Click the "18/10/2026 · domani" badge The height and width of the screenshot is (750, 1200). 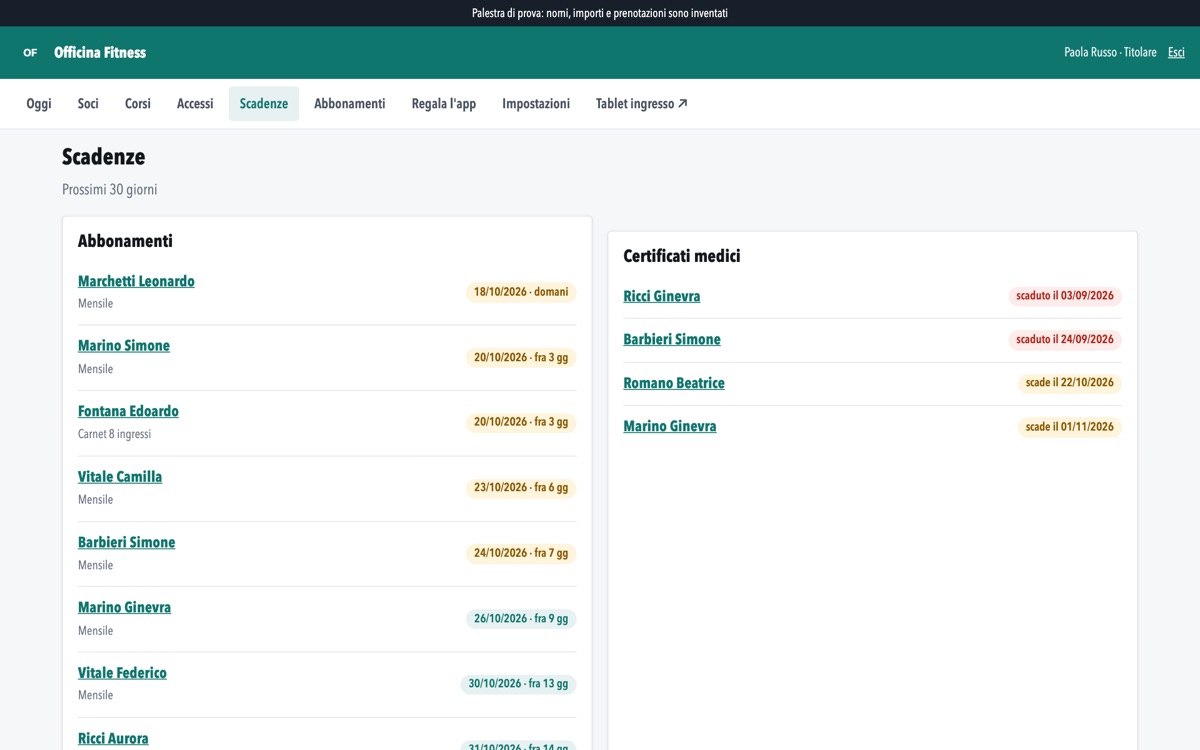pyautogui.click(x=521, y=292)
